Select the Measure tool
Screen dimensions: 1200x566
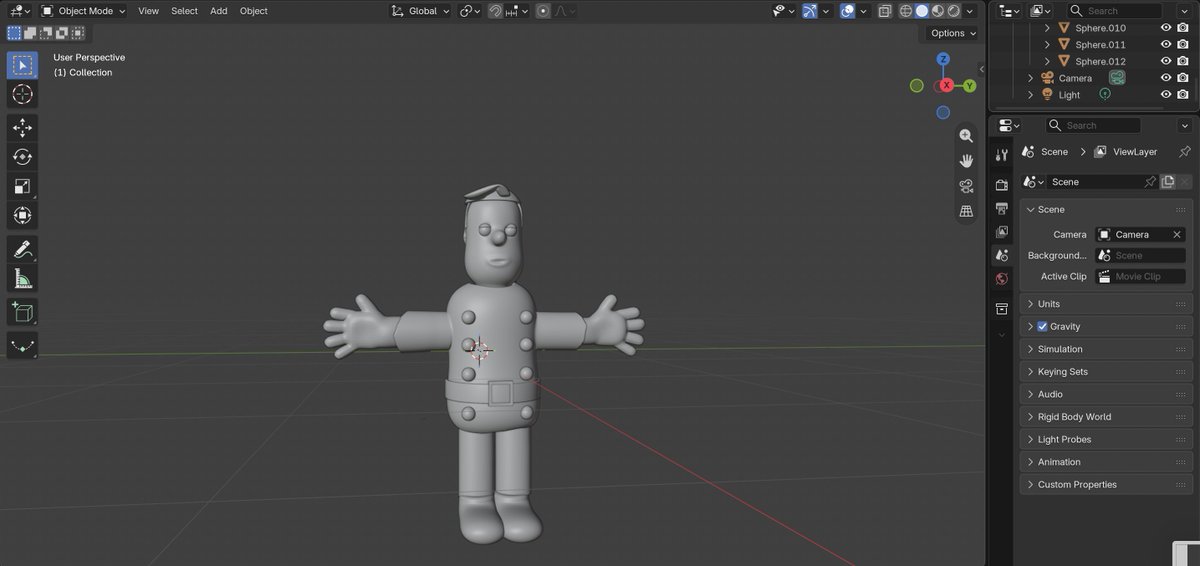coord(22,278)
